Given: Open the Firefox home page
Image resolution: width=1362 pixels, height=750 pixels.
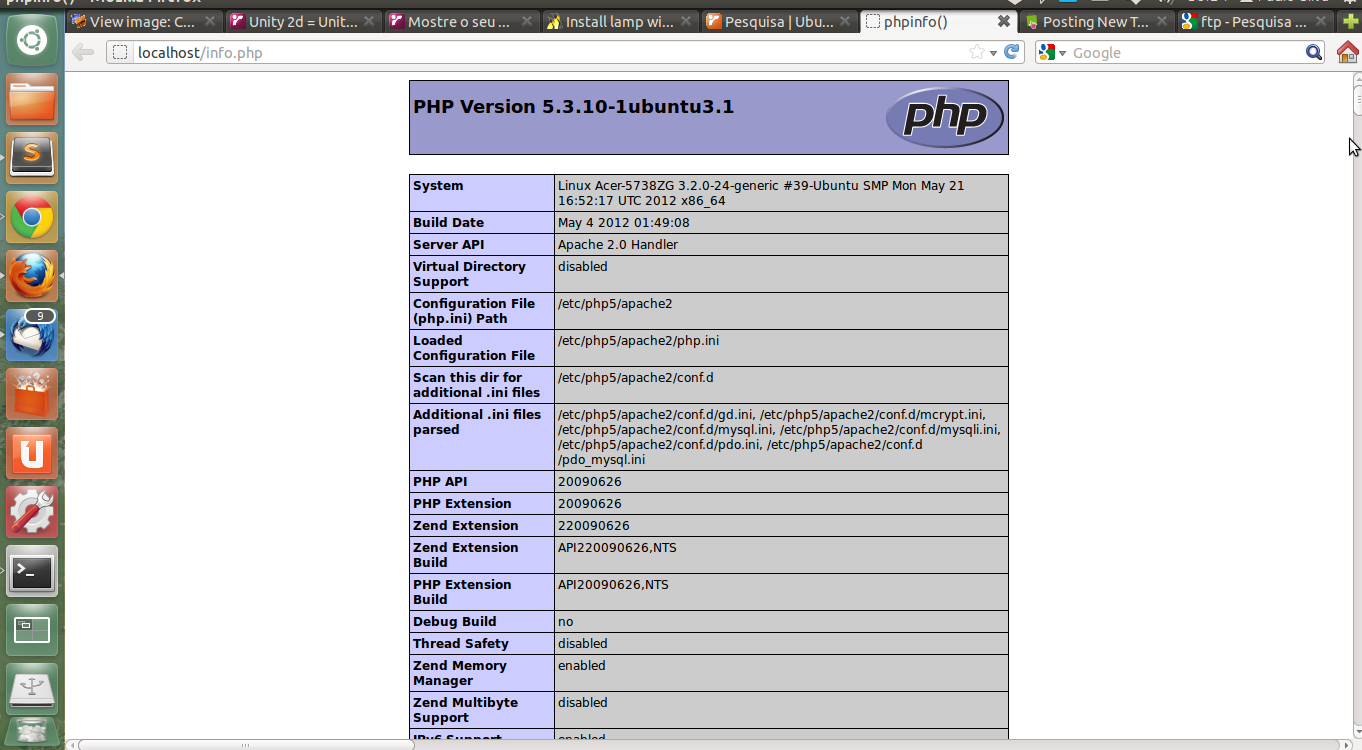Looking at the screenshot, I should click(x=1347, y=52).
